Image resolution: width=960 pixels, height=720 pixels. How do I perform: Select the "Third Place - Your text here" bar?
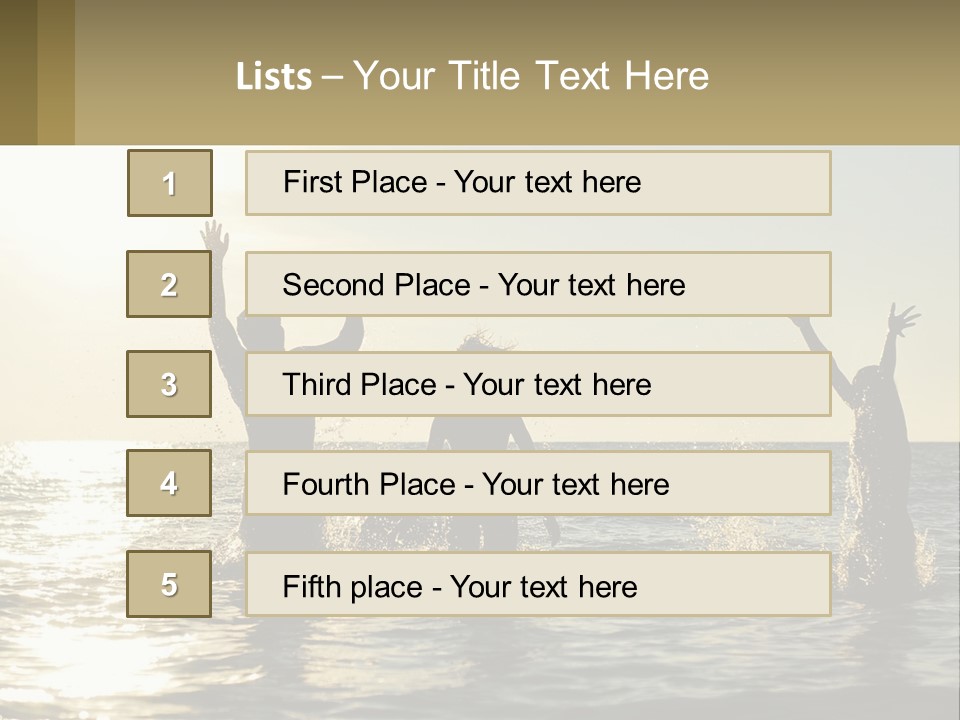538,384
